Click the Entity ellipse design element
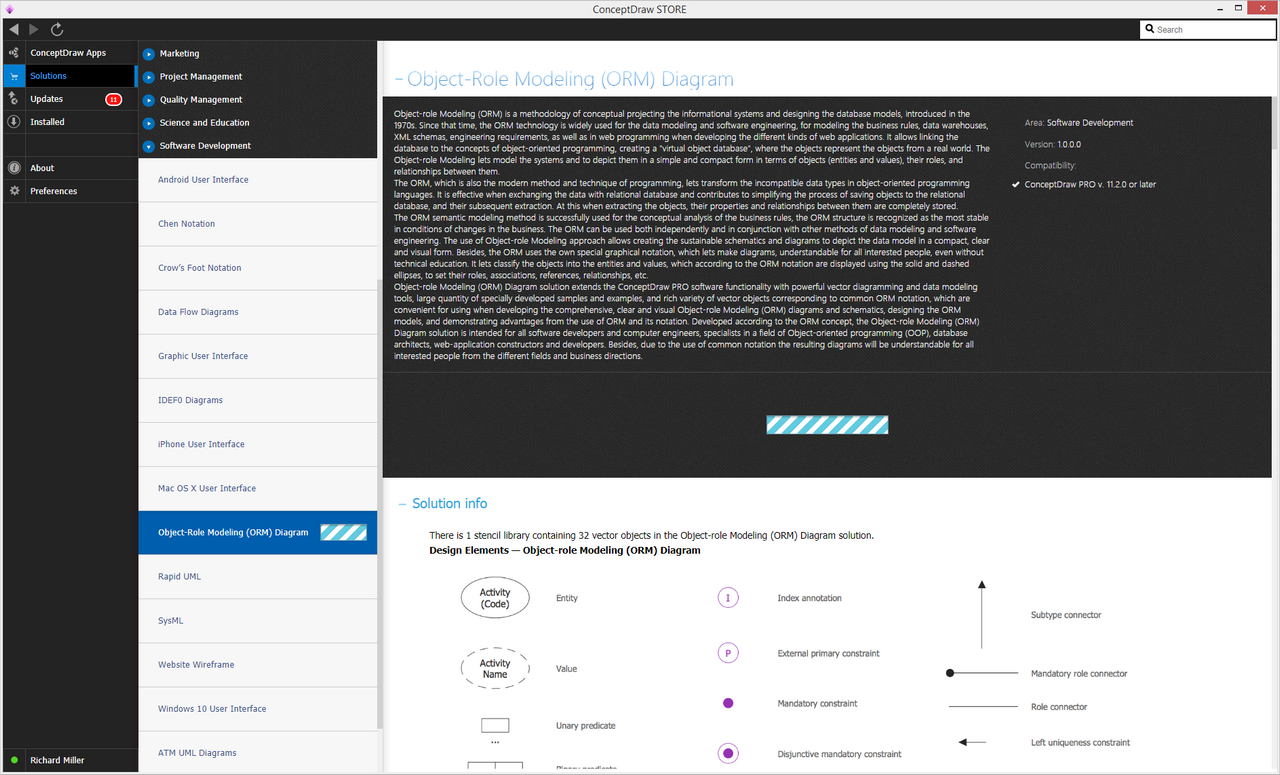 494,598
